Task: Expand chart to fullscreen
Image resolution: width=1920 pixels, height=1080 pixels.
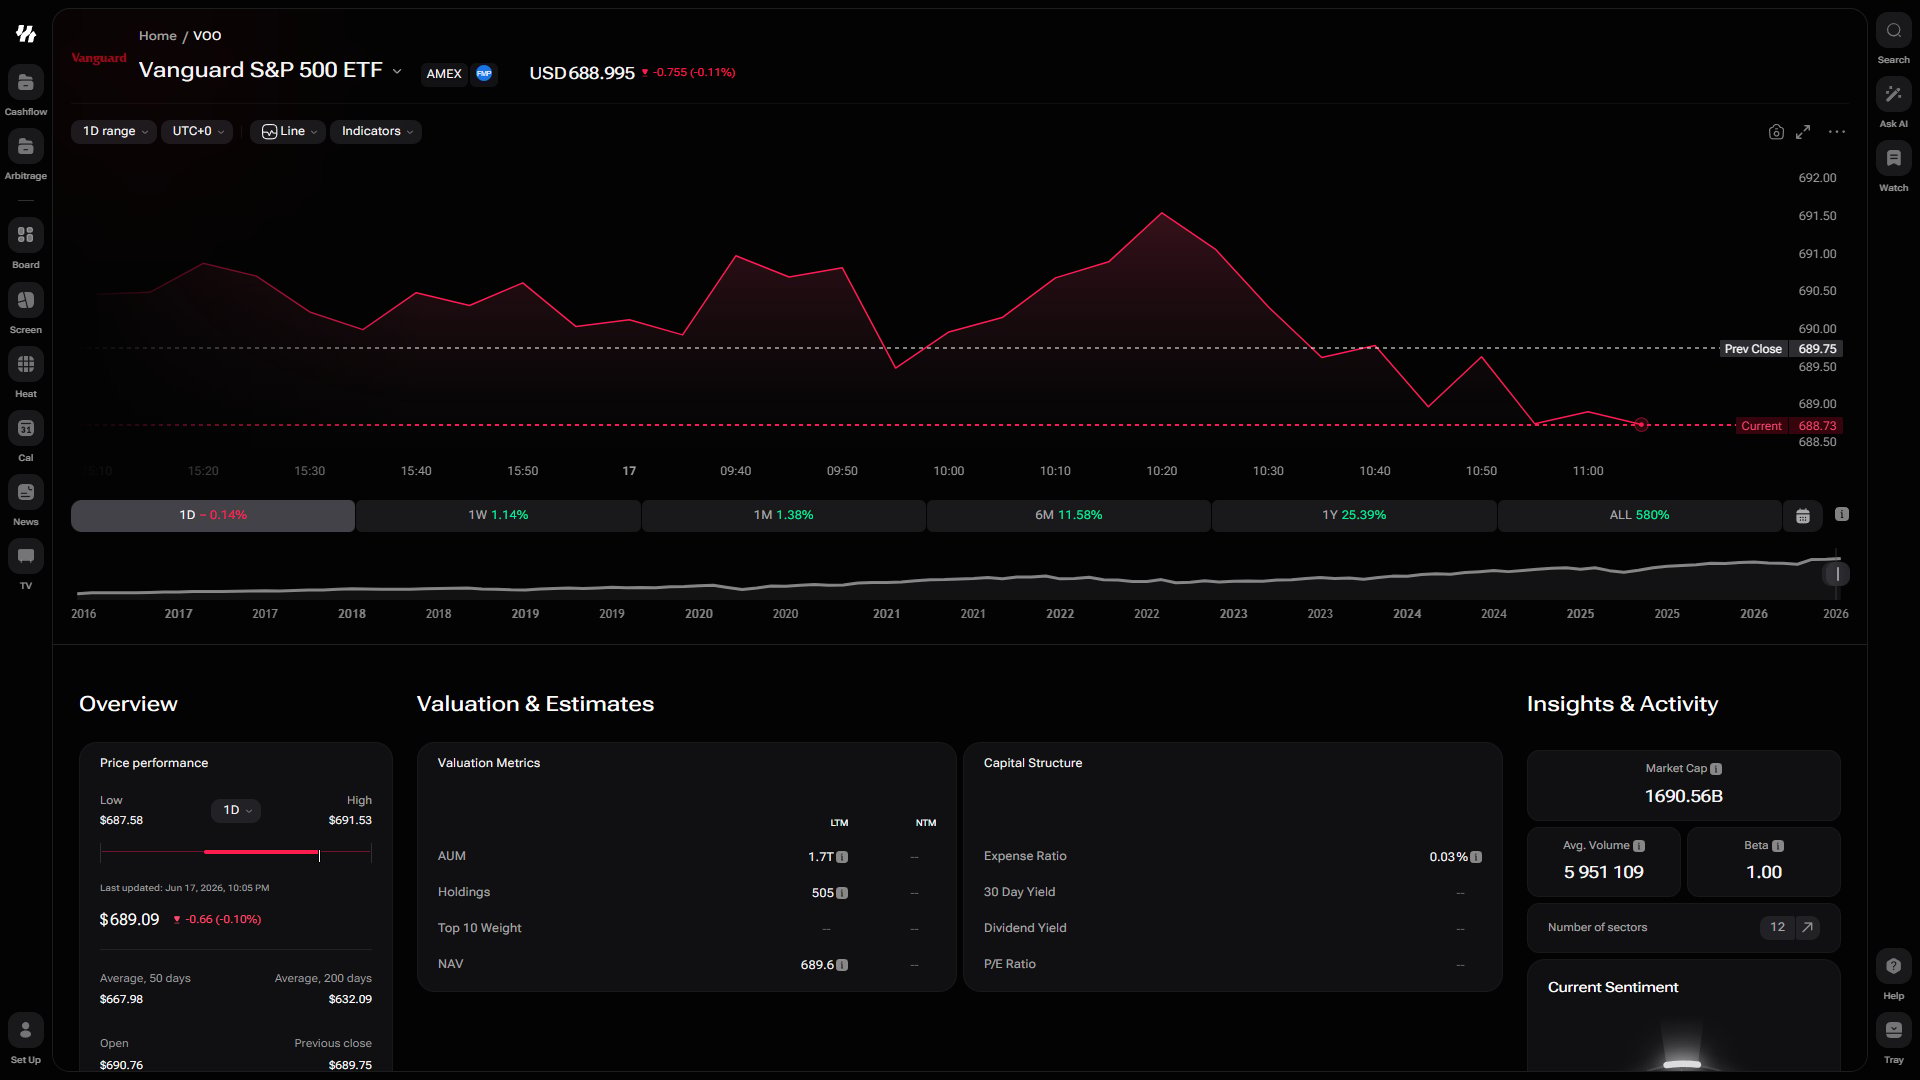Action: 1803,132
